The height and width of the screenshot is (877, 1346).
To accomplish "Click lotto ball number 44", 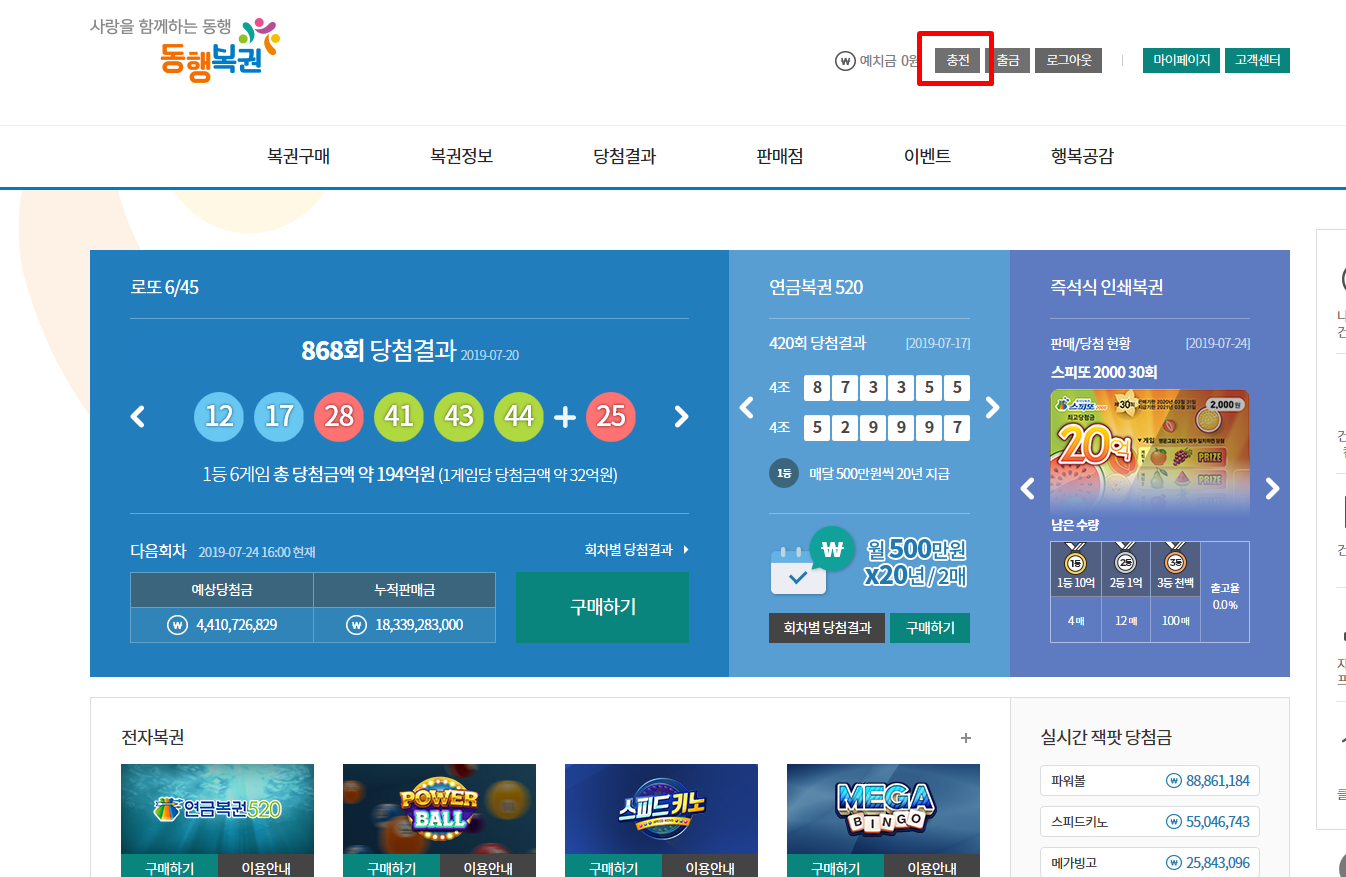I will tap(519, 416).
